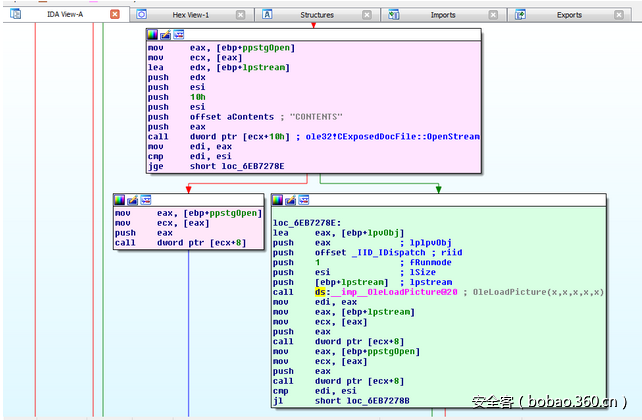The image size is (642, 420).
Task: Close the Hex View-1 tab
Action: coord(241,15)
